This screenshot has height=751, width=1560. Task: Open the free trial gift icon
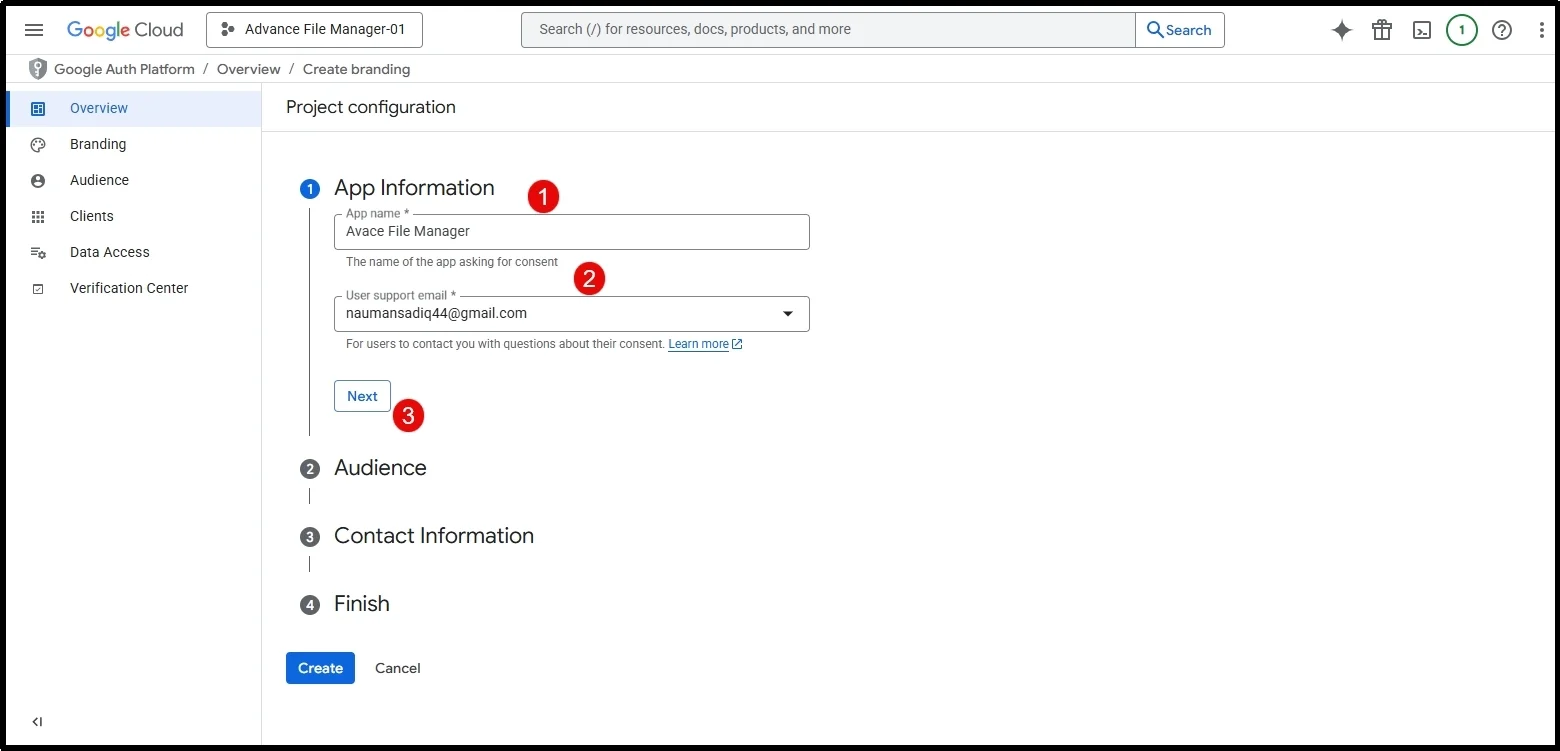pyautogui.click(x=1382, y=30)
